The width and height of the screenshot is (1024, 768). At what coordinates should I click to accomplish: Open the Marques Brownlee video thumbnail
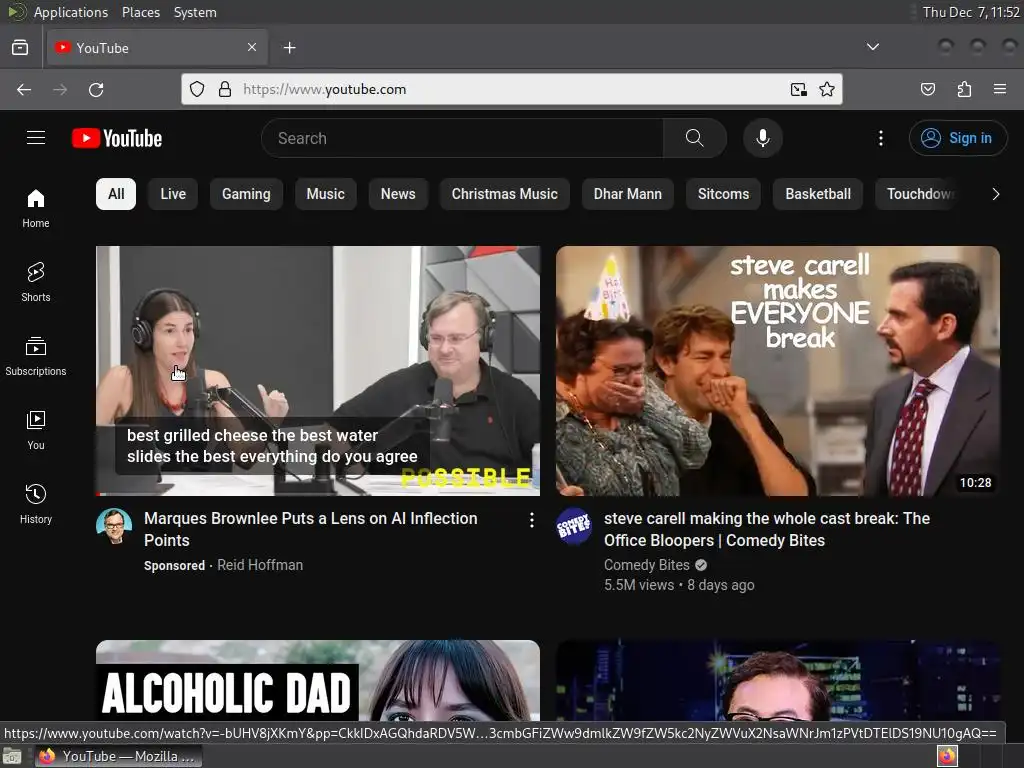(318, 370)
